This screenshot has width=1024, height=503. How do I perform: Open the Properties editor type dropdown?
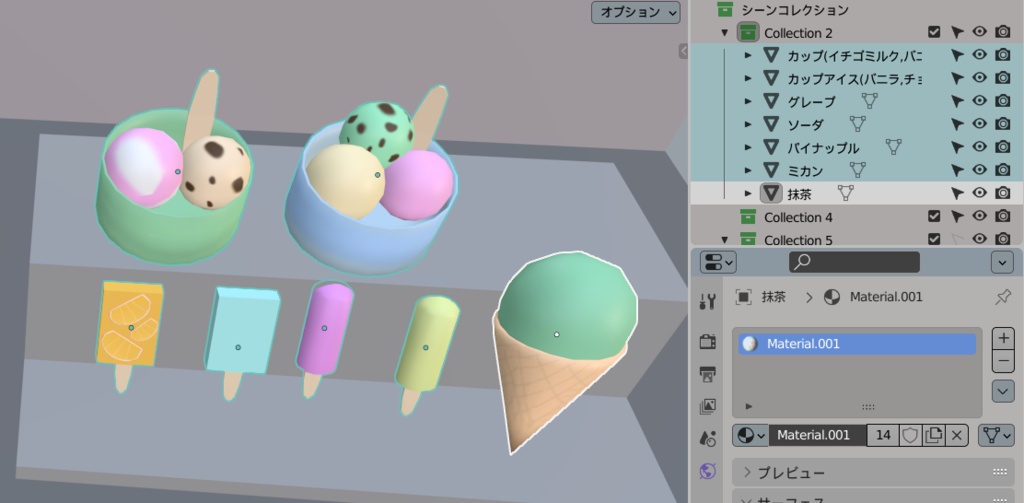point(718,263)
